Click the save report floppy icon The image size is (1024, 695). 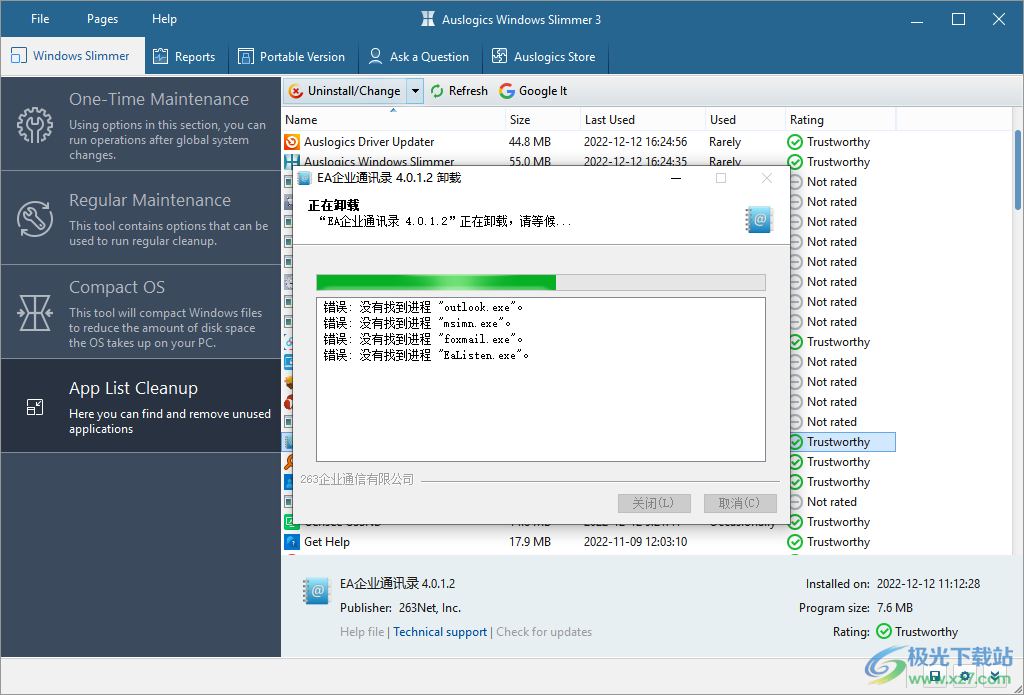pos(935,676)
